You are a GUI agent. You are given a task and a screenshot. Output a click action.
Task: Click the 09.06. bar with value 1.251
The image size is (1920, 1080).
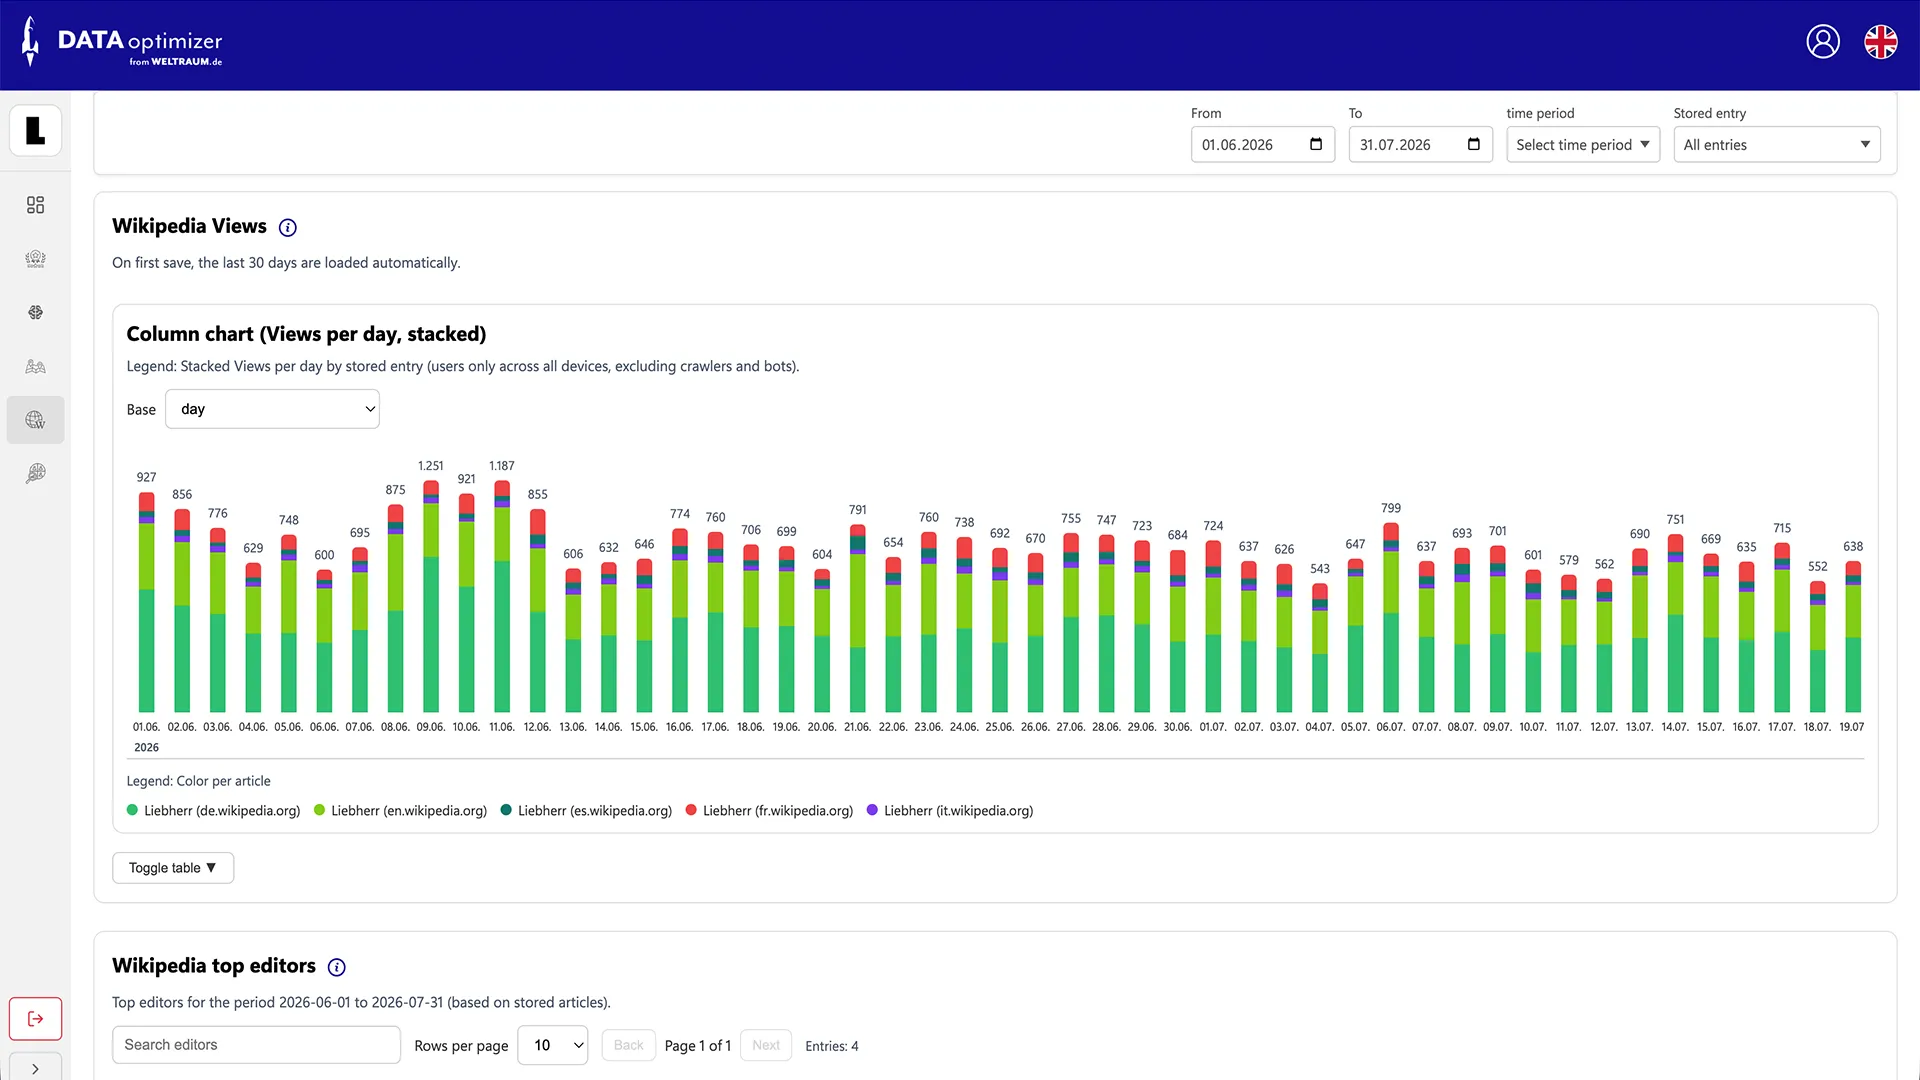pos(431,596)
